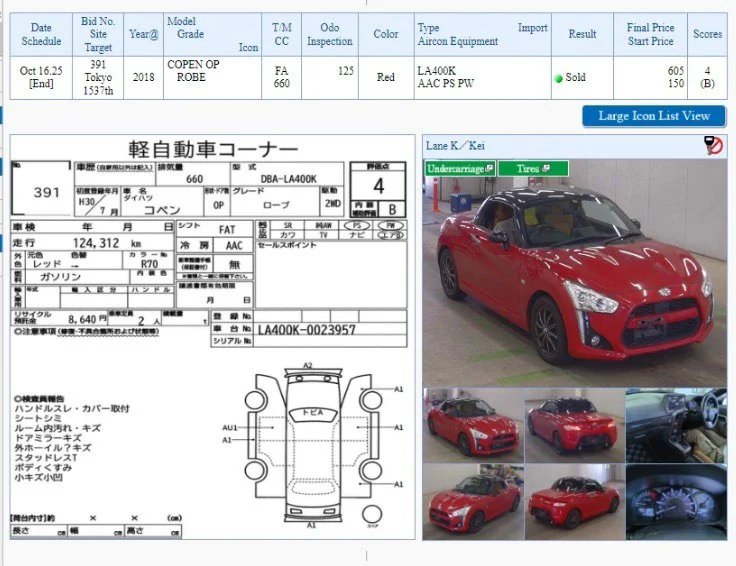Click the Lane K / Kei label

(455, 146)
